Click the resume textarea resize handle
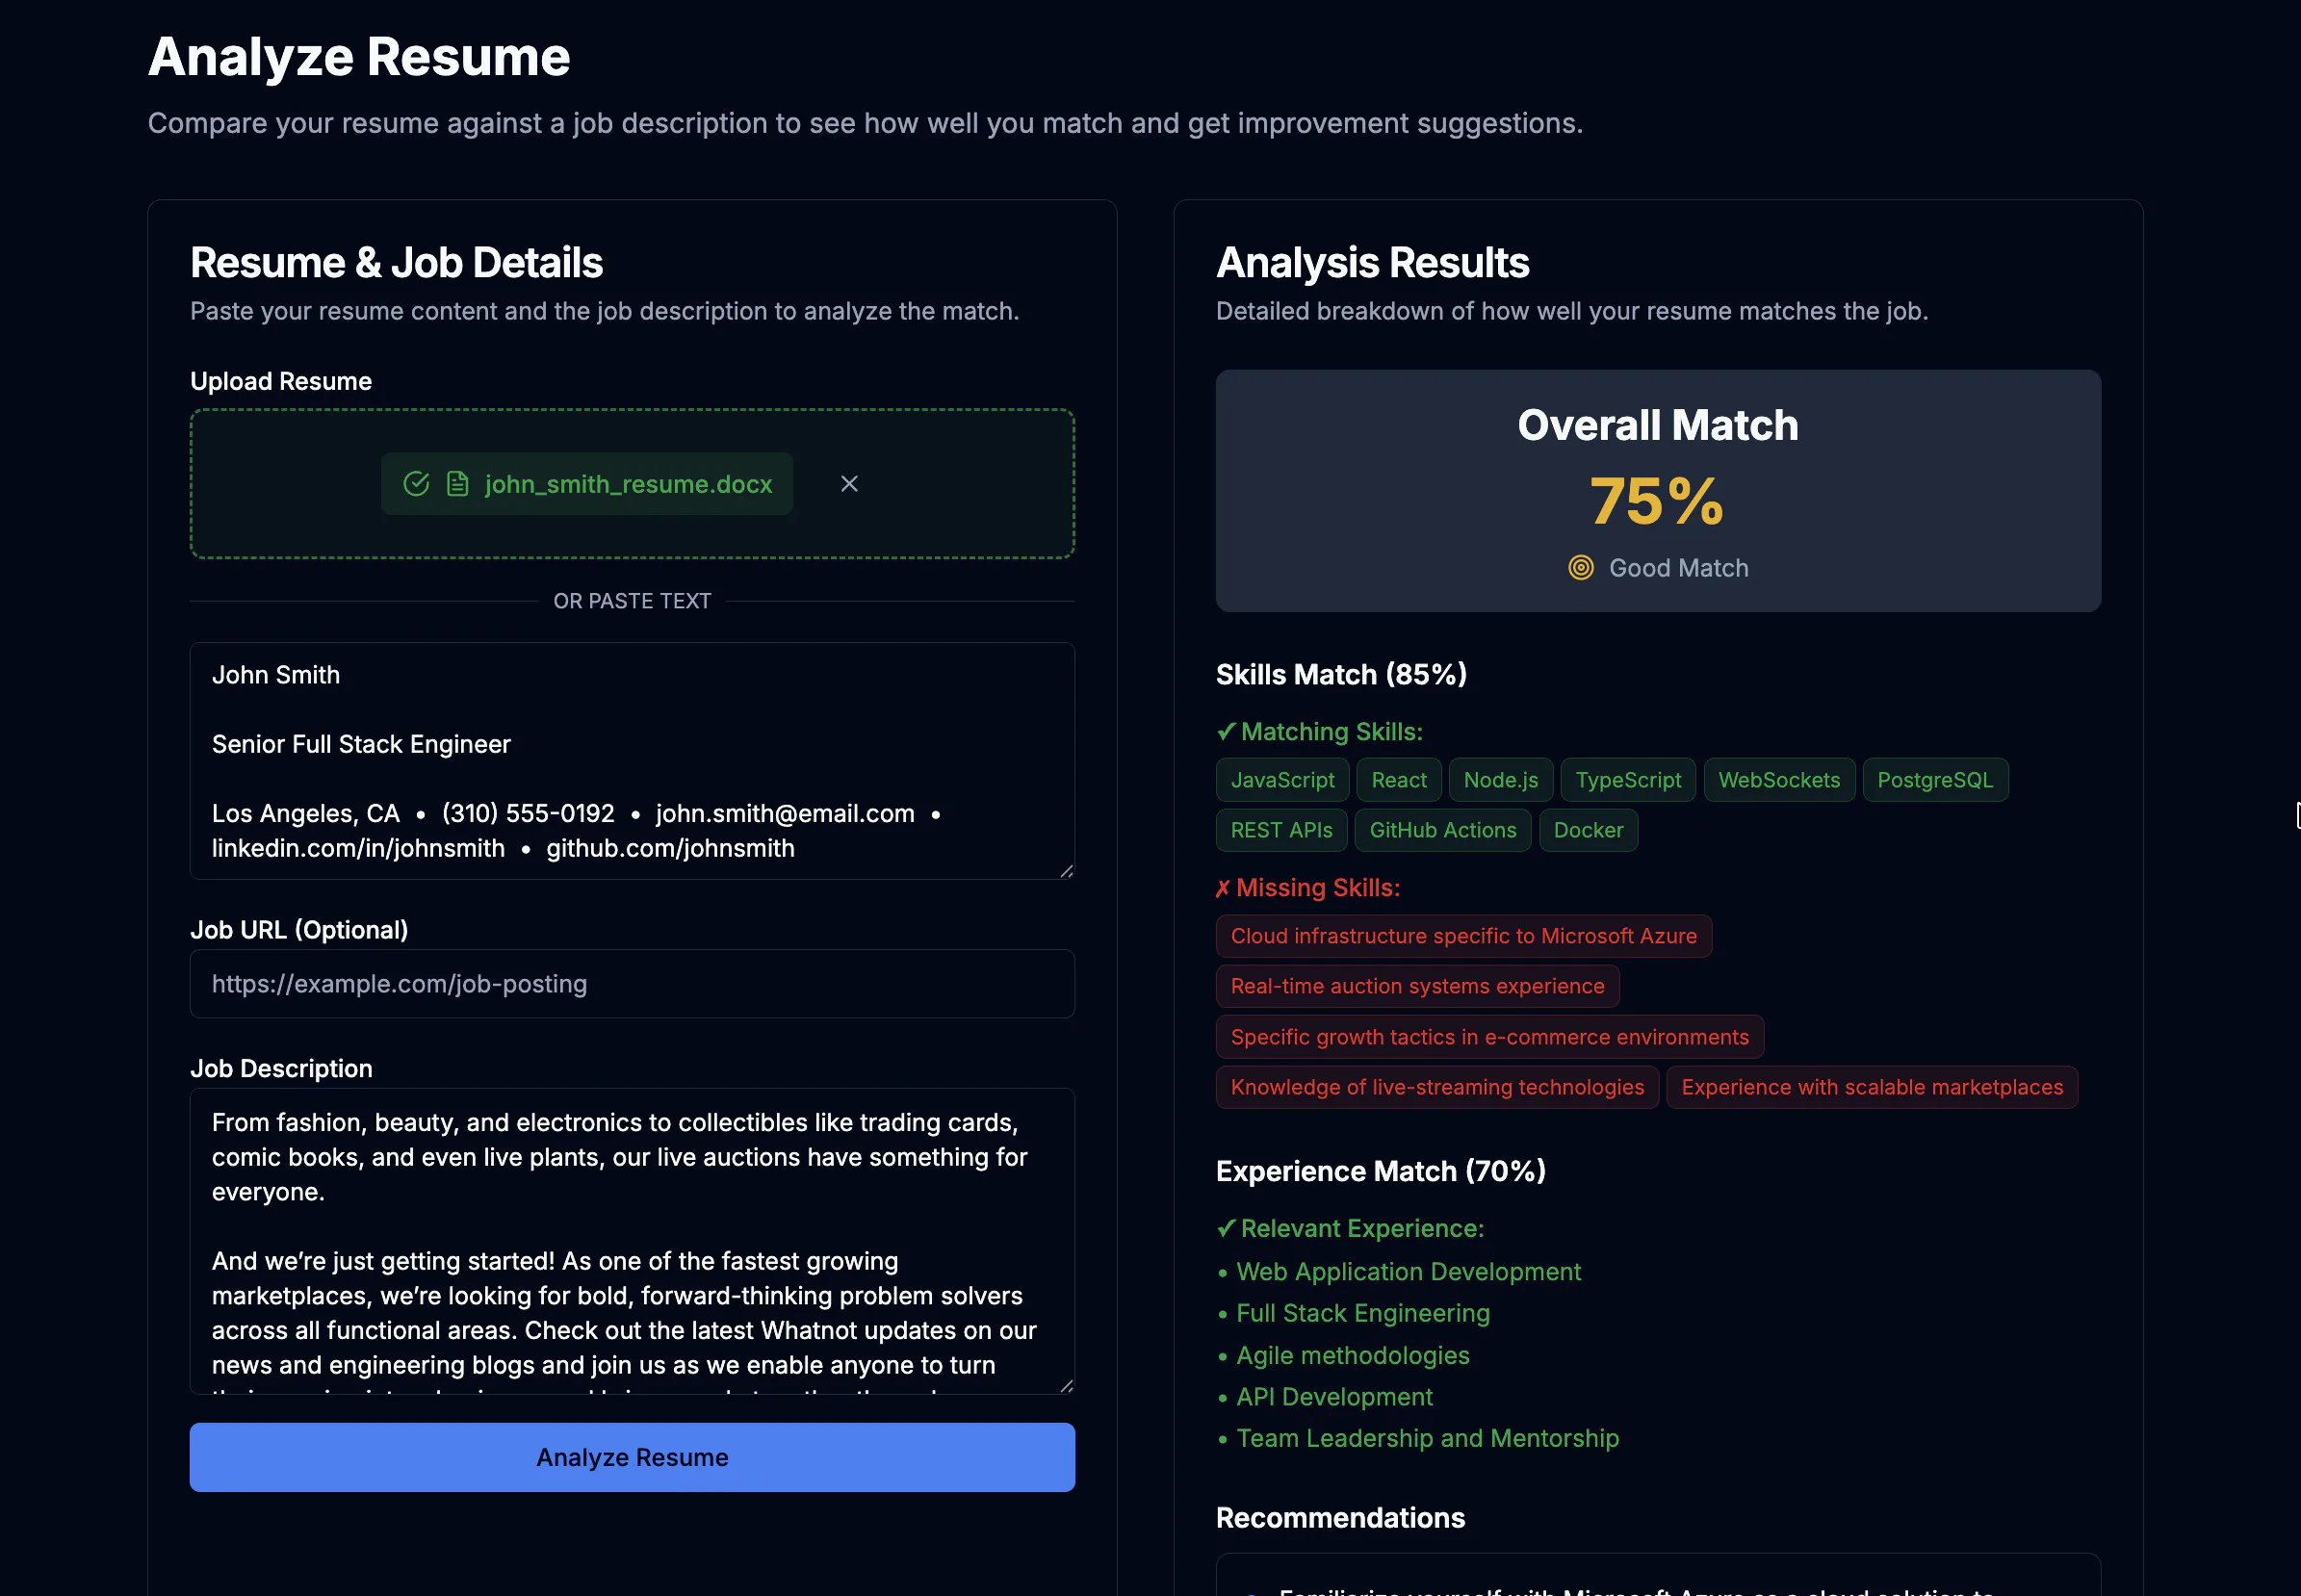This screenshot has width=2301, height=1596. click(x=1066, y=871)
